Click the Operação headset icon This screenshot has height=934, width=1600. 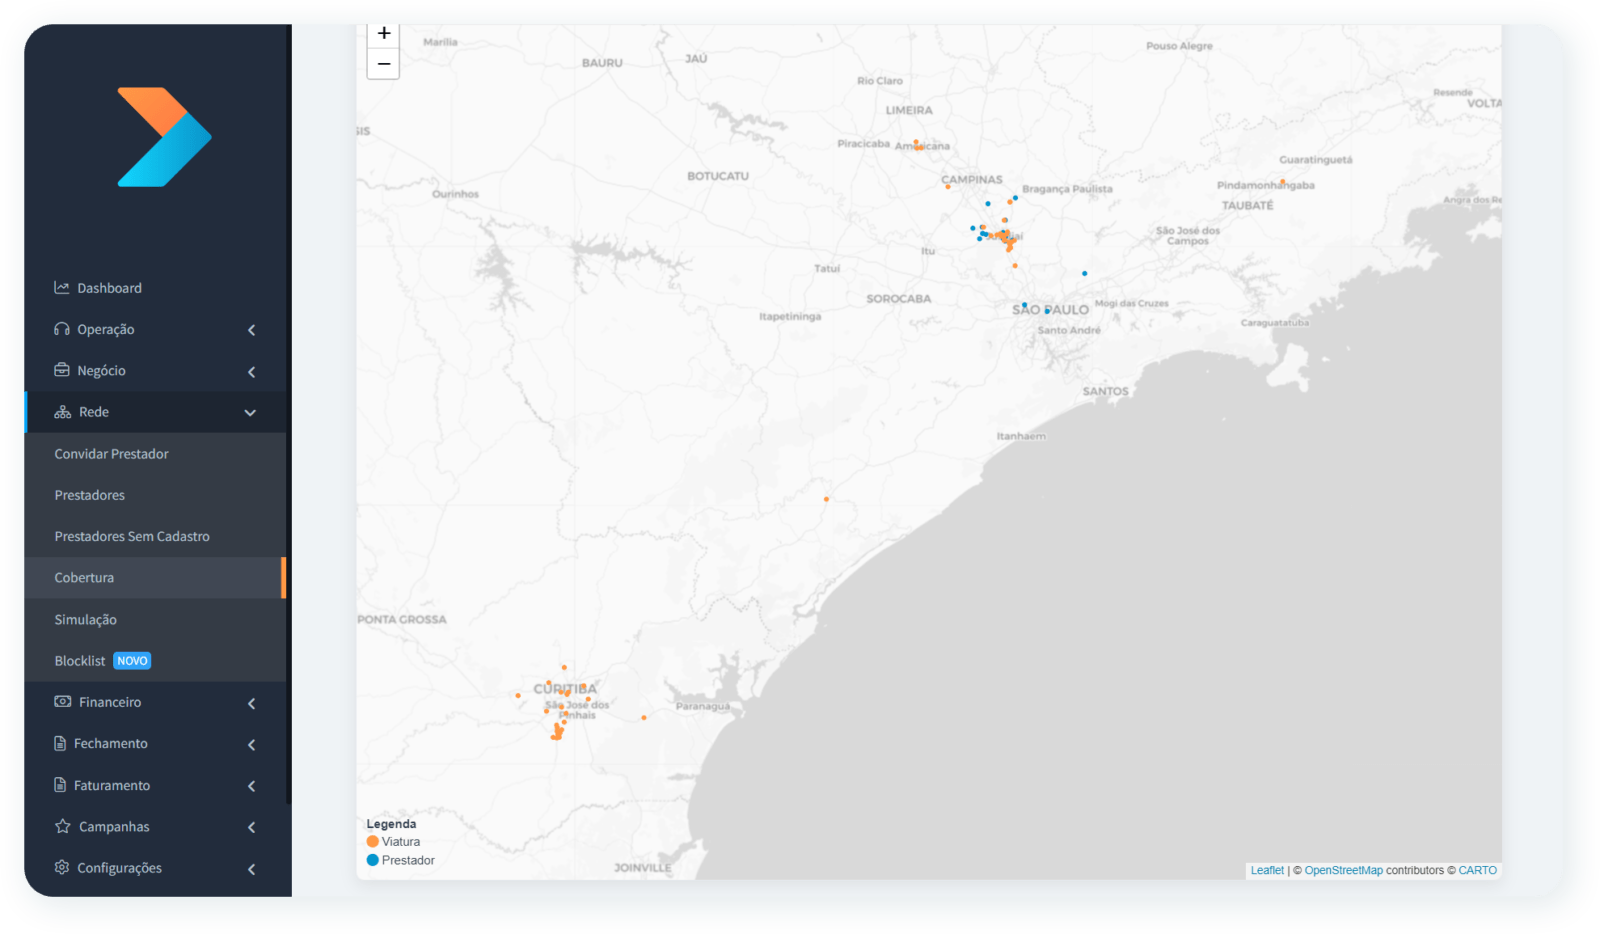[x=62, y=329]
